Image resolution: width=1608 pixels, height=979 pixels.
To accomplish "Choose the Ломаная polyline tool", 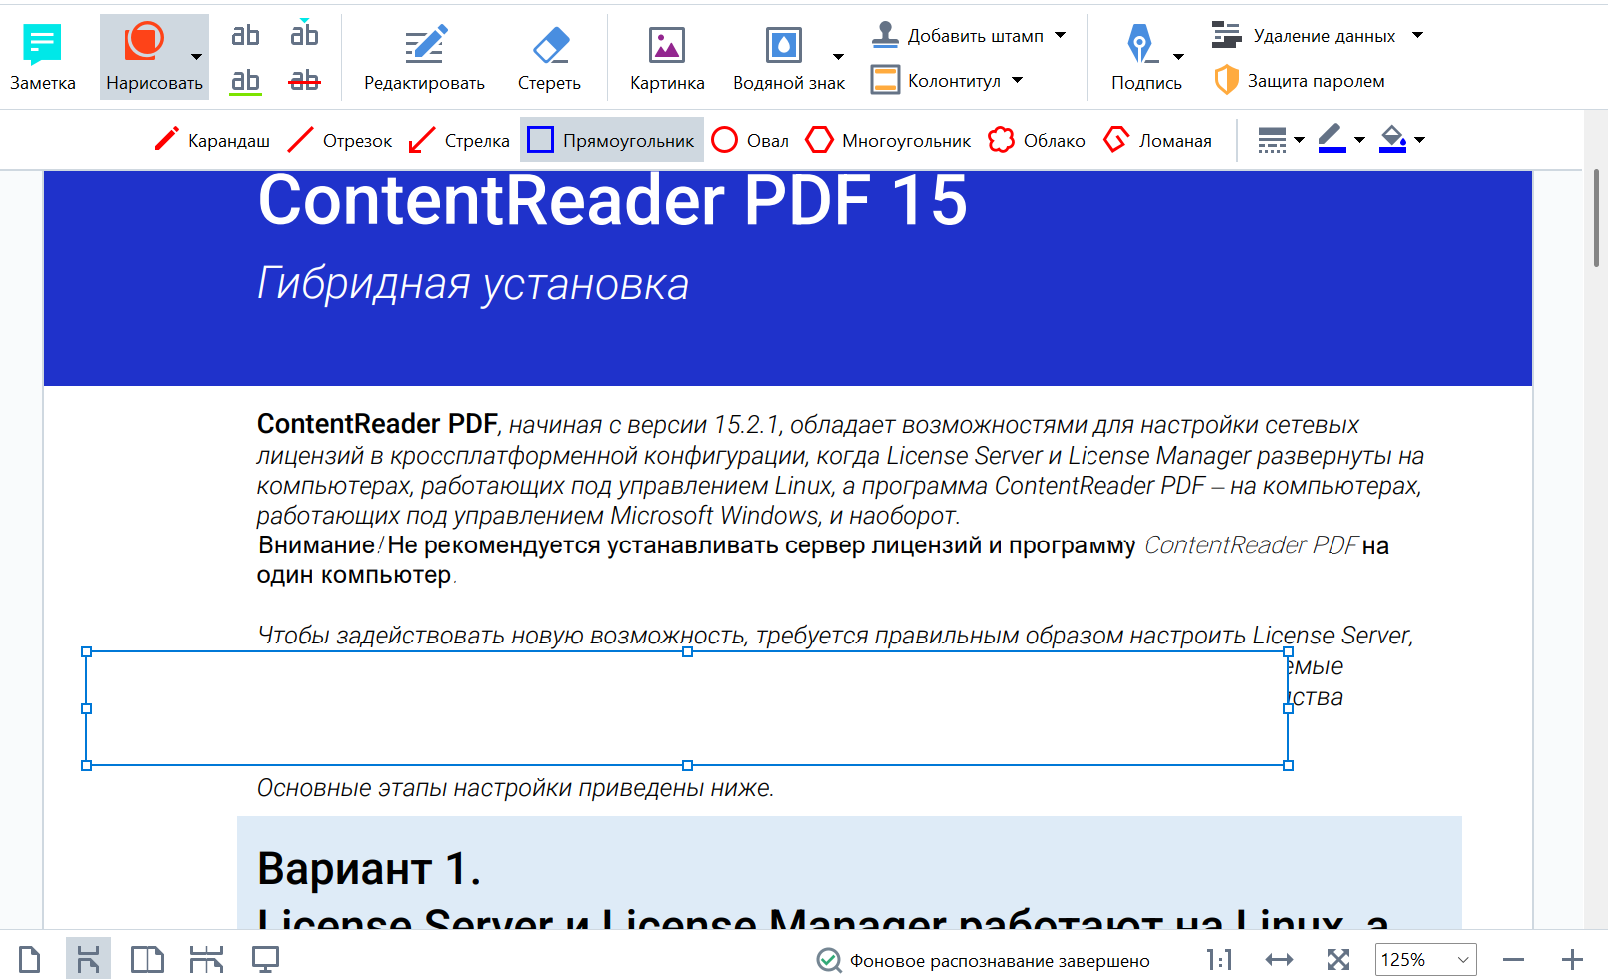I will (x=1157, y=140).
